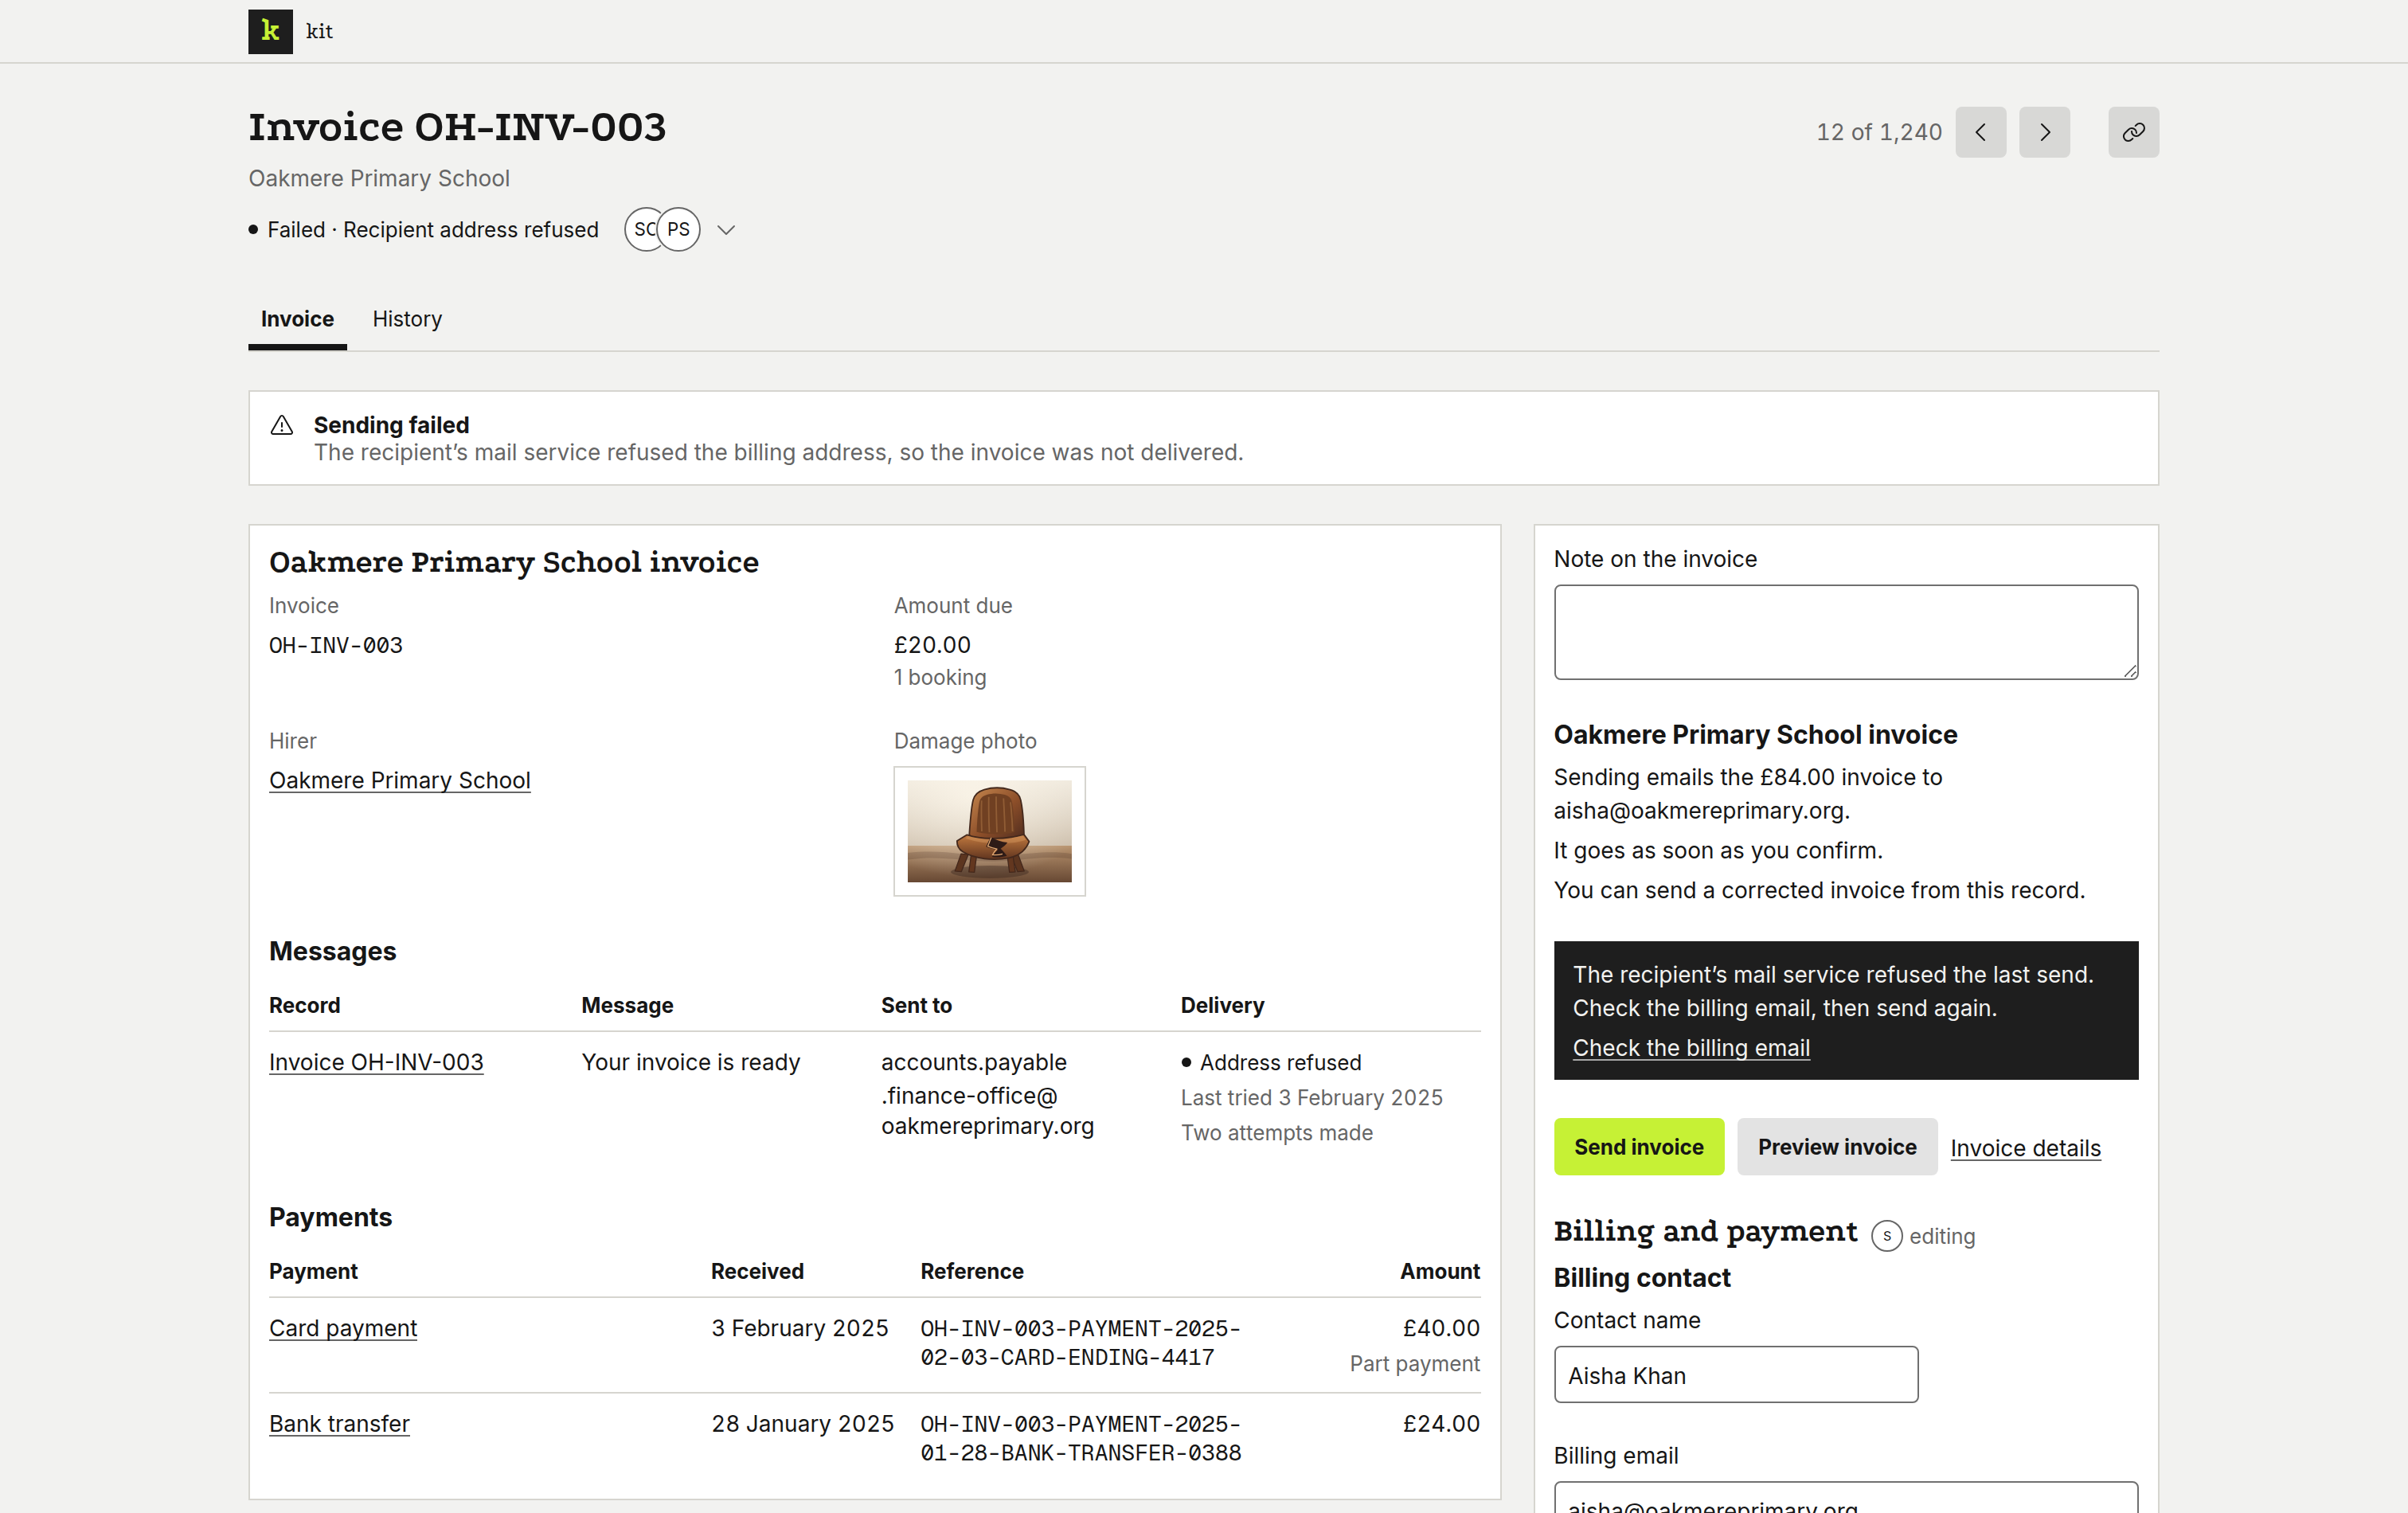The width and height of the screenshot is (2408, 1513).
Task: Click the £20.00 amount due
Action: 932,645
